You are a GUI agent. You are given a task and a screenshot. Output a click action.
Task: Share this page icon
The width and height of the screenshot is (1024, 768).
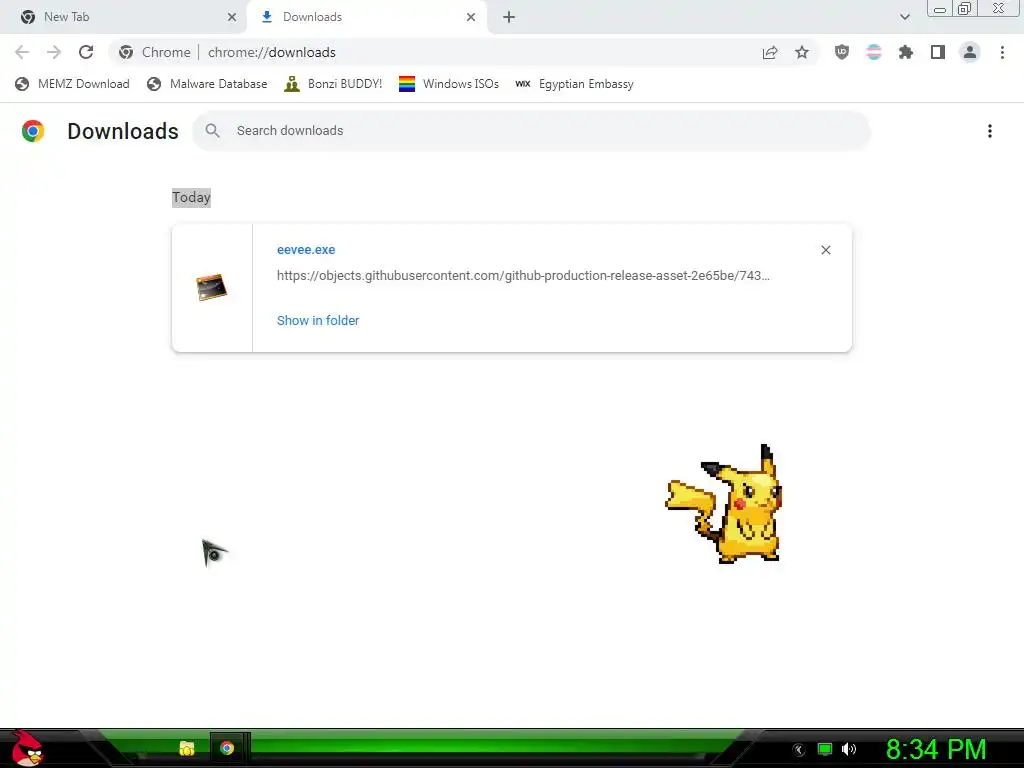[x=770, y=52]
